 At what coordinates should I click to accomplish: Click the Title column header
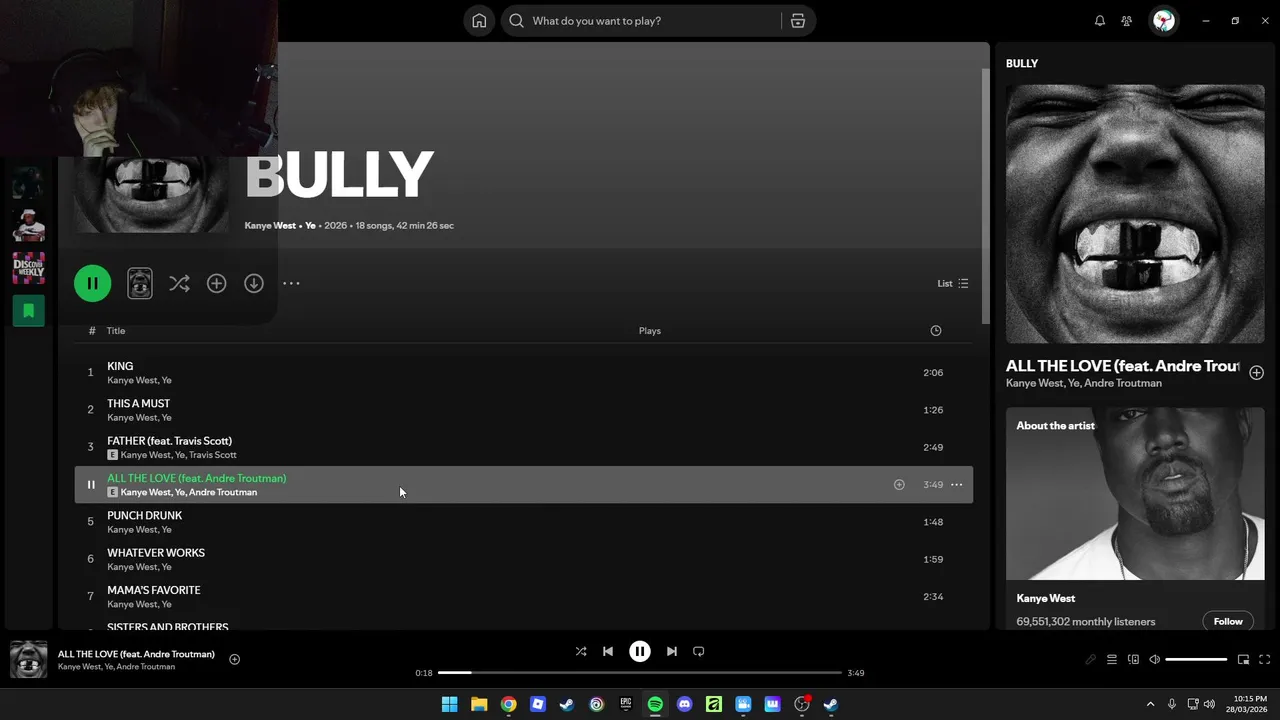pyautogui.click(x=116, y=331)
